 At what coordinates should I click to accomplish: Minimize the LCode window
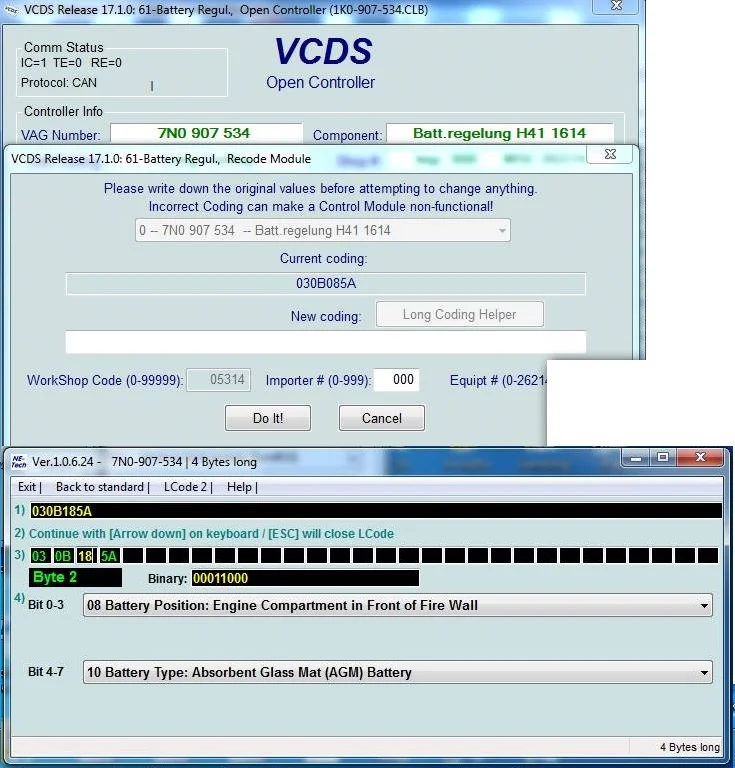point(636,458)
